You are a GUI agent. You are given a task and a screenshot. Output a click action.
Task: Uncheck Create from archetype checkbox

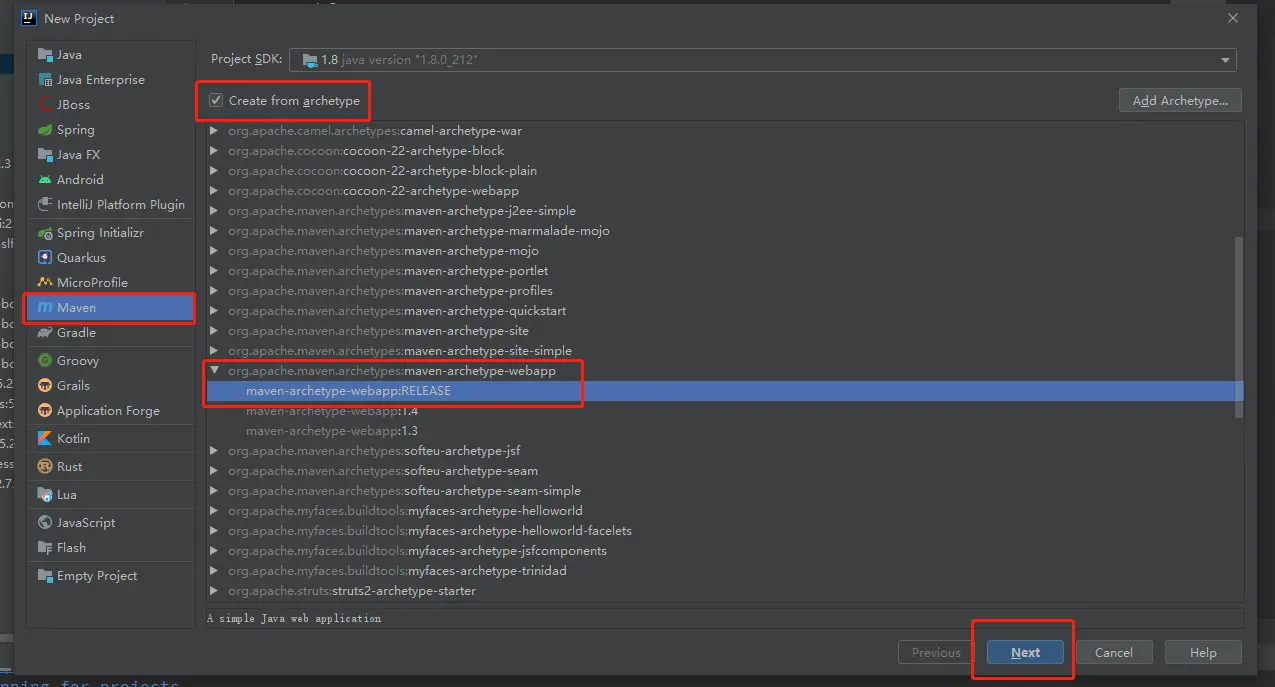pos(216,101)
